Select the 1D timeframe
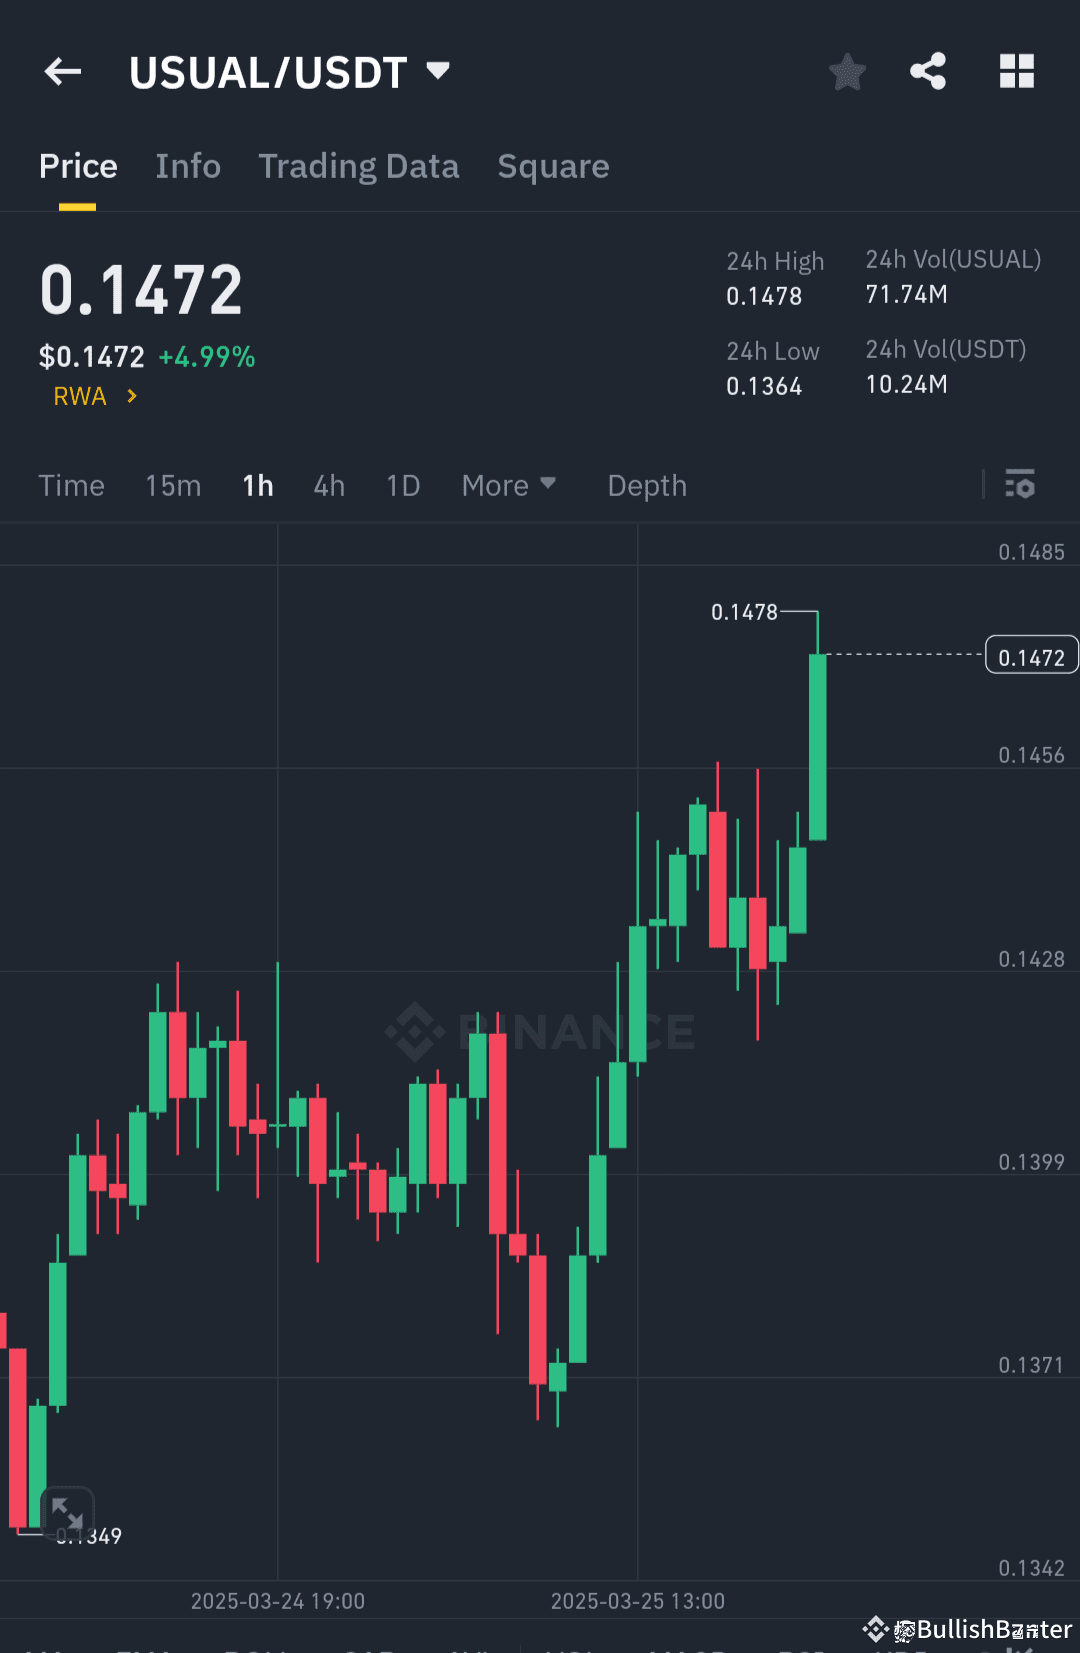Screen dimensions: 1080x1653 point(403,485)
